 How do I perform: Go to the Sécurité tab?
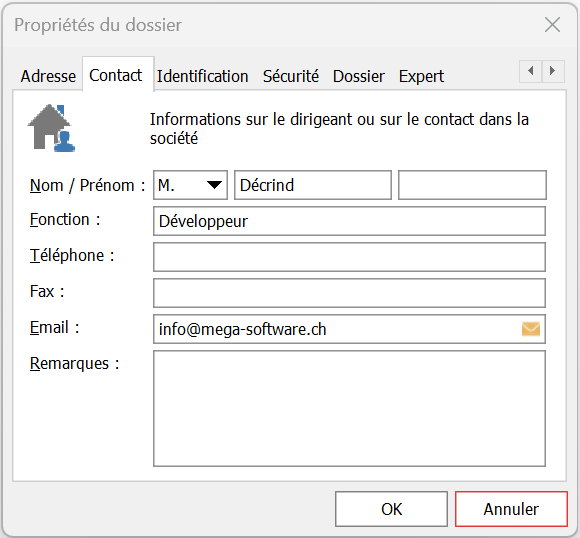pyautogui.click(x=291, y=76)
